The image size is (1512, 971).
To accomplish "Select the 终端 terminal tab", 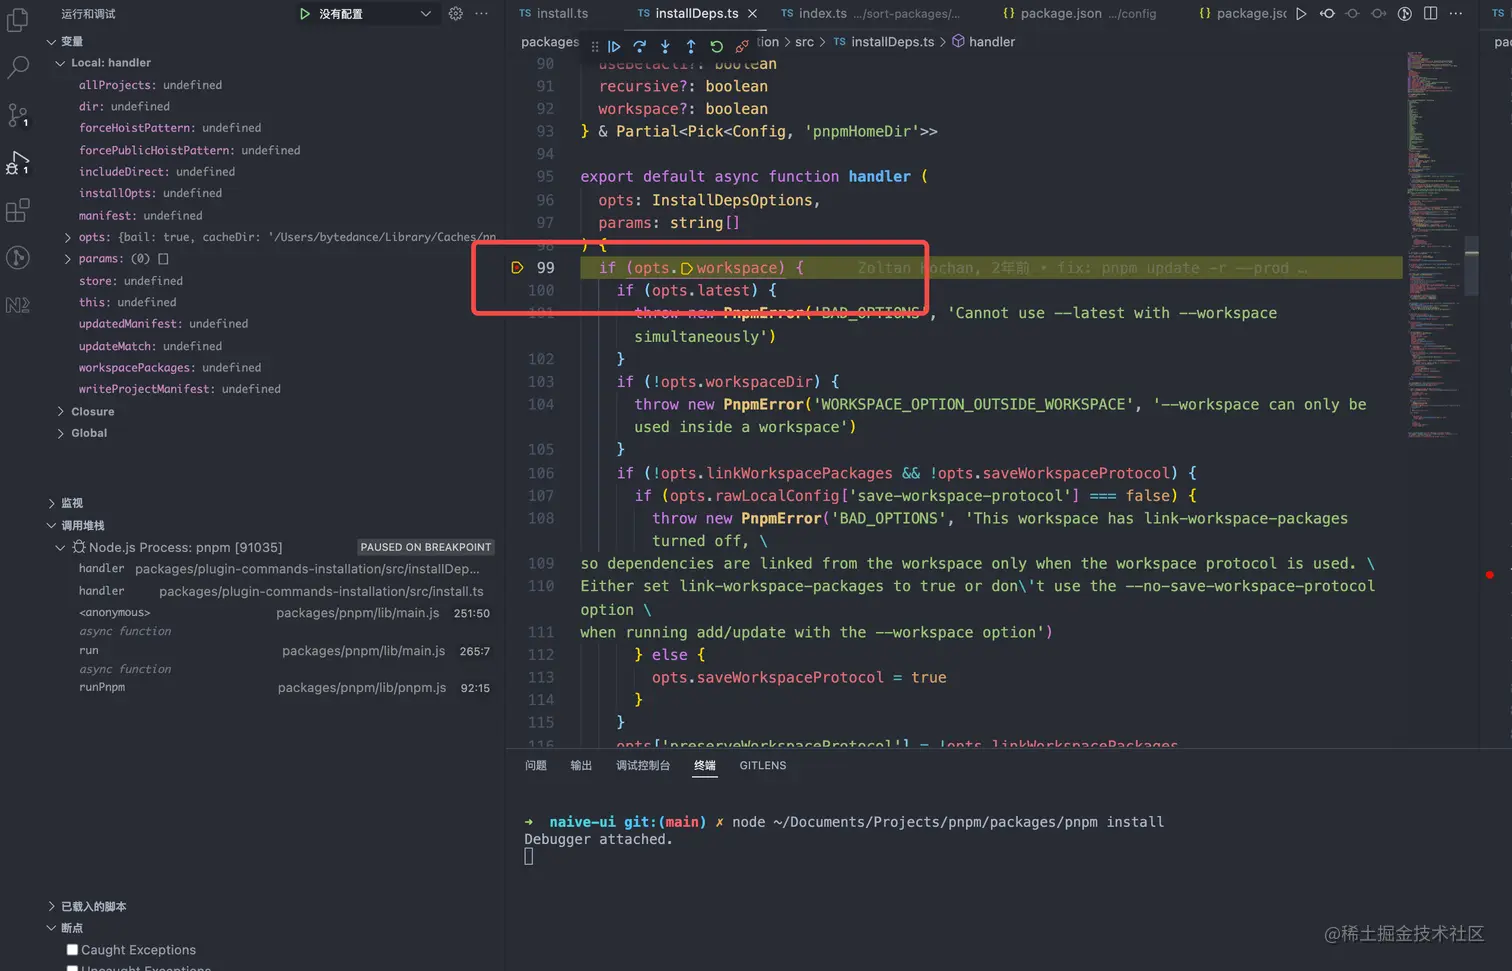I will point(705,766).
